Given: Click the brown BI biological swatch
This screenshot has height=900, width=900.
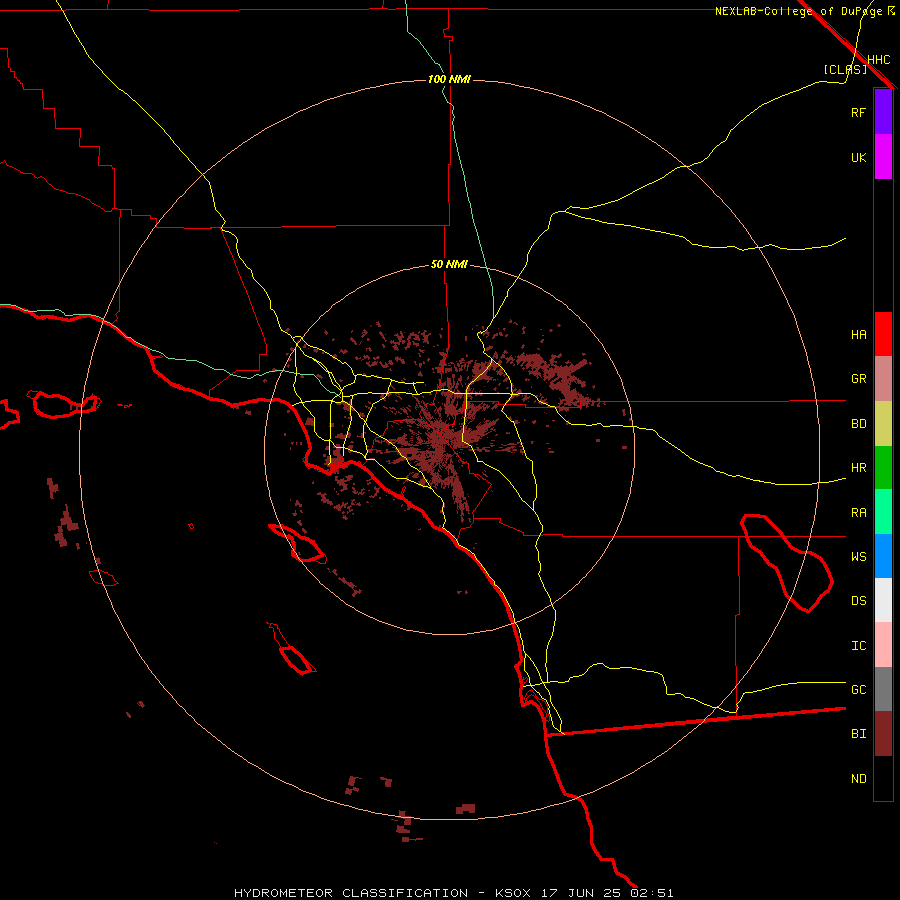Looking at the screenshot, I should (883, 734).
